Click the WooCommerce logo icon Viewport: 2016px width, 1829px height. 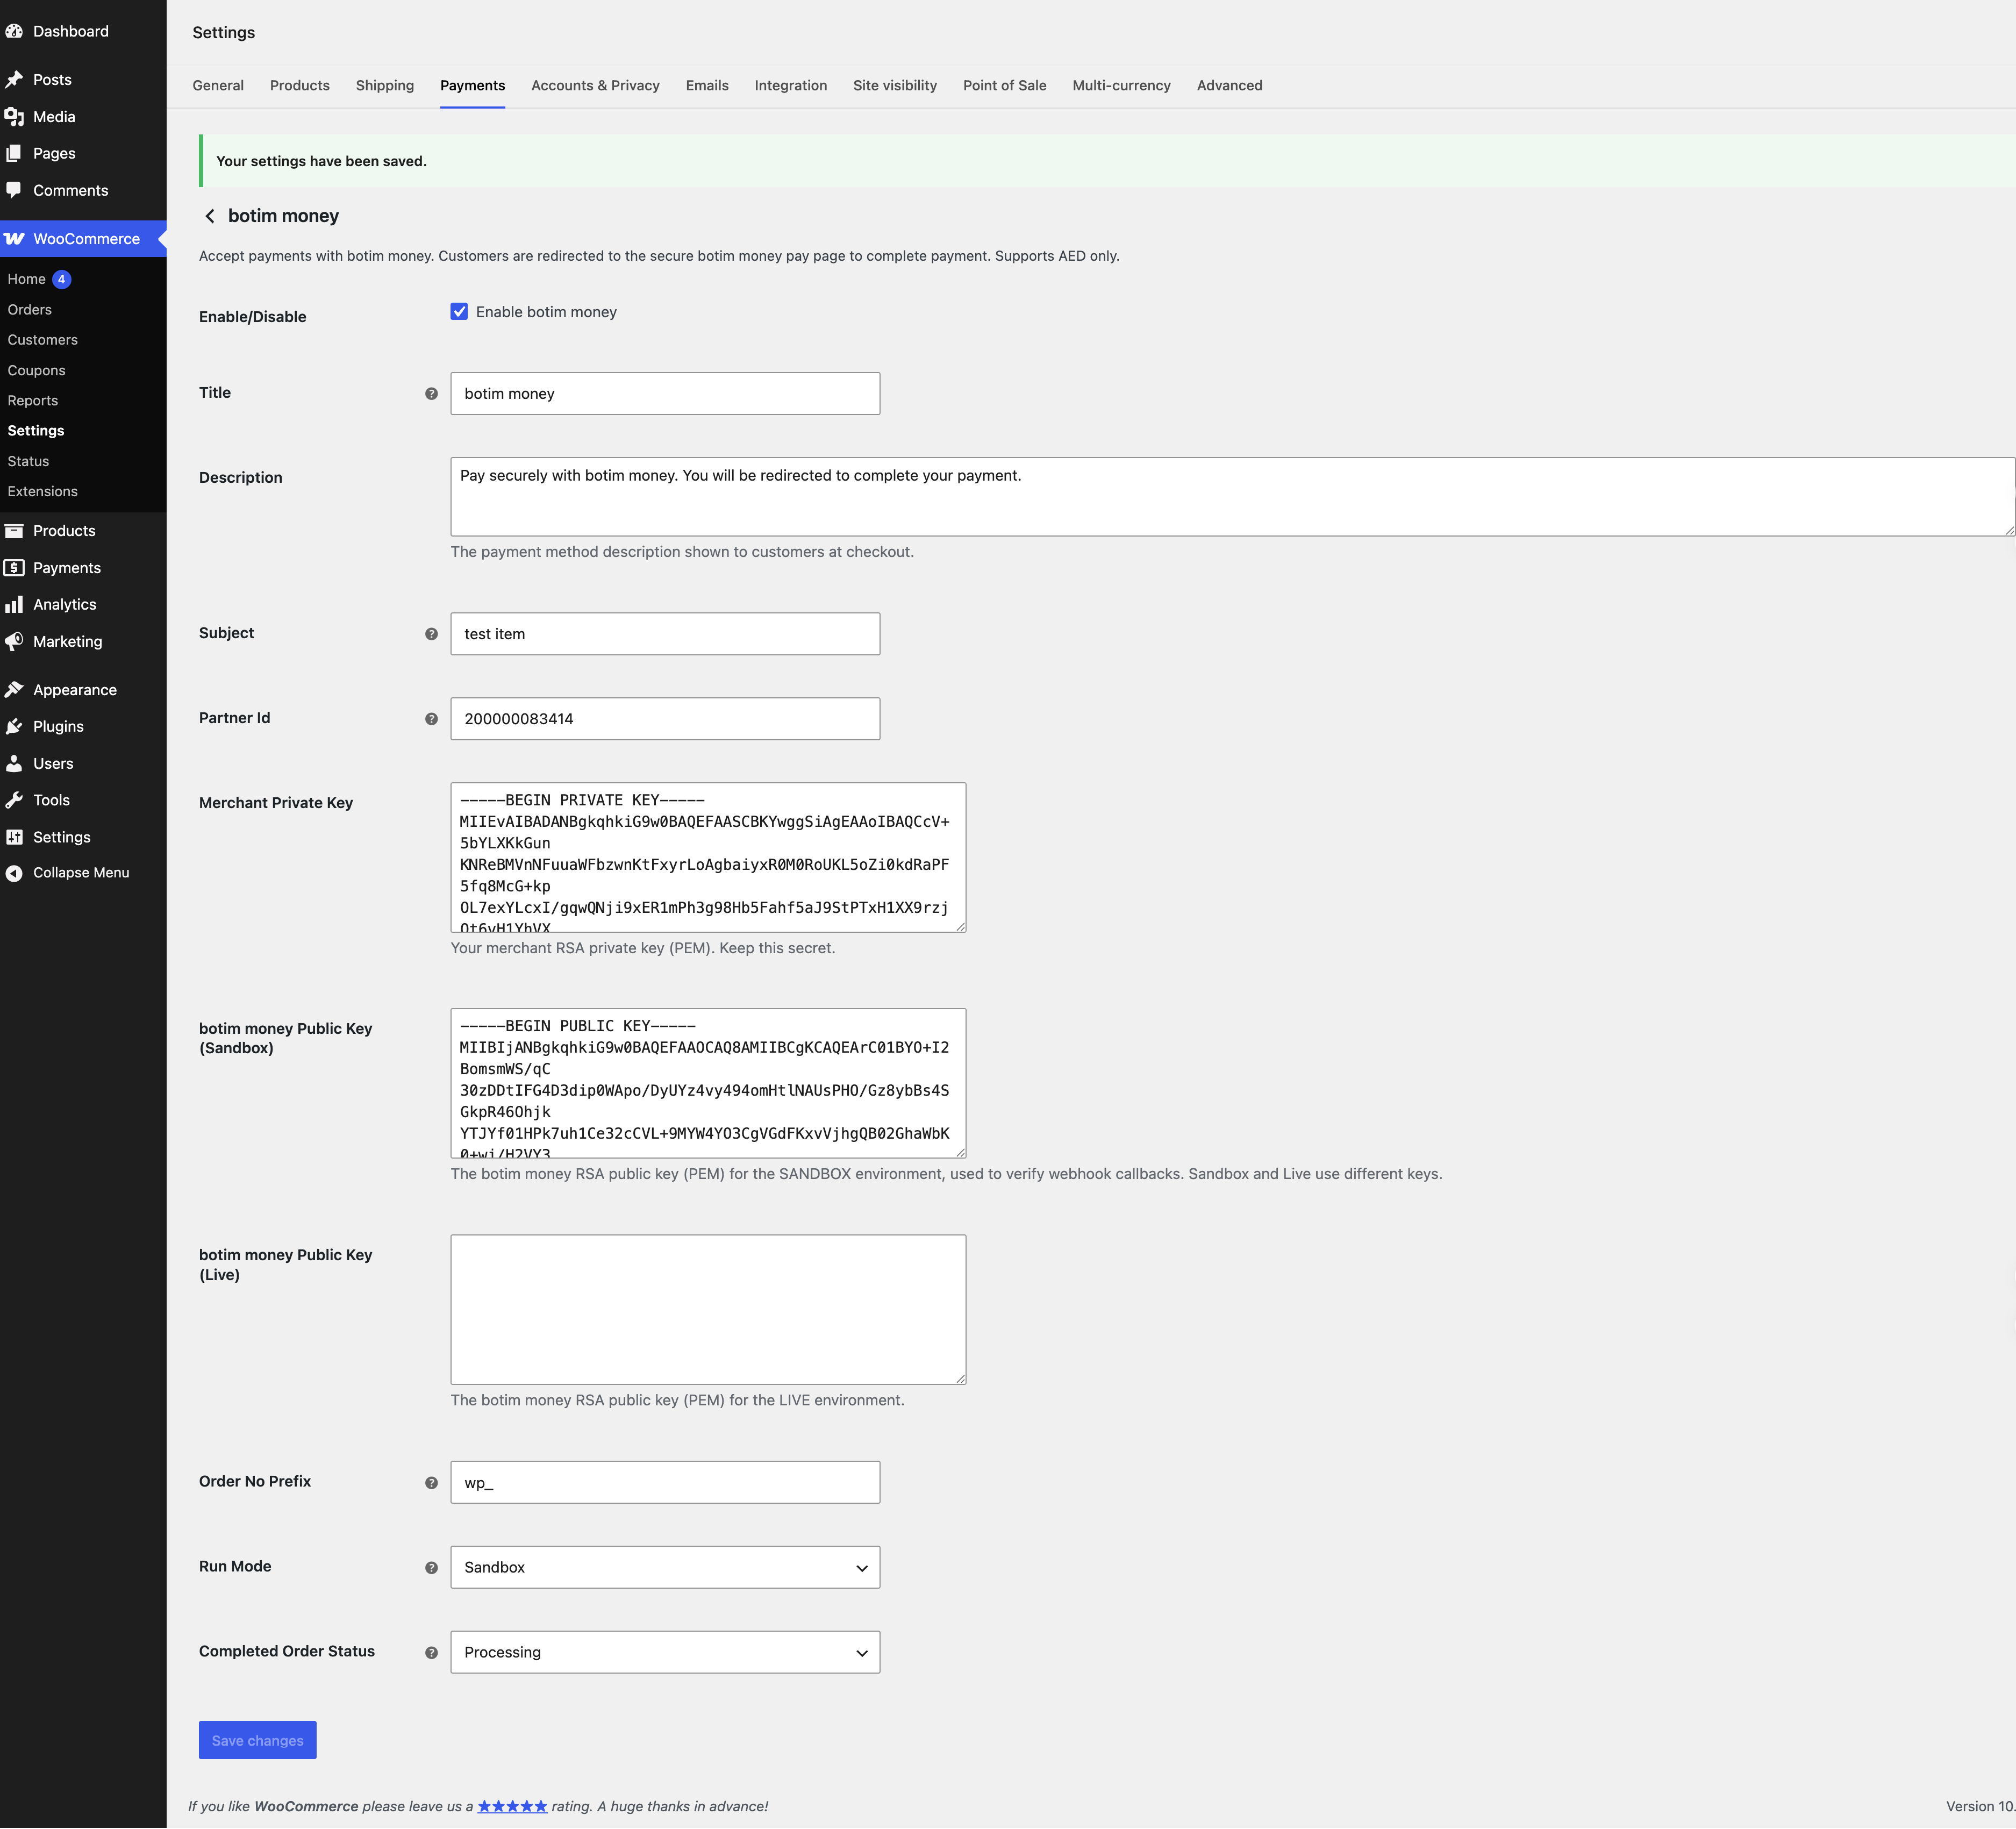pos(14,239)
